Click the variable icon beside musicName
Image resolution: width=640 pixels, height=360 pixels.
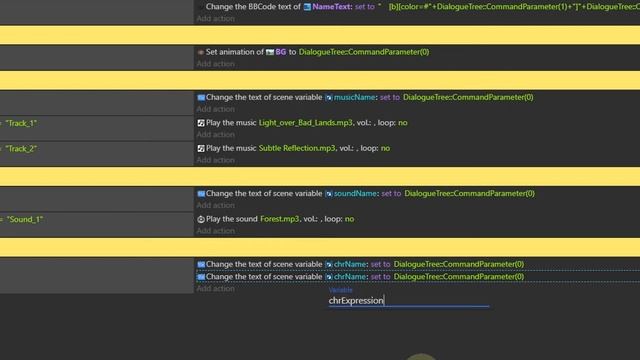click(x=329, y=98)
